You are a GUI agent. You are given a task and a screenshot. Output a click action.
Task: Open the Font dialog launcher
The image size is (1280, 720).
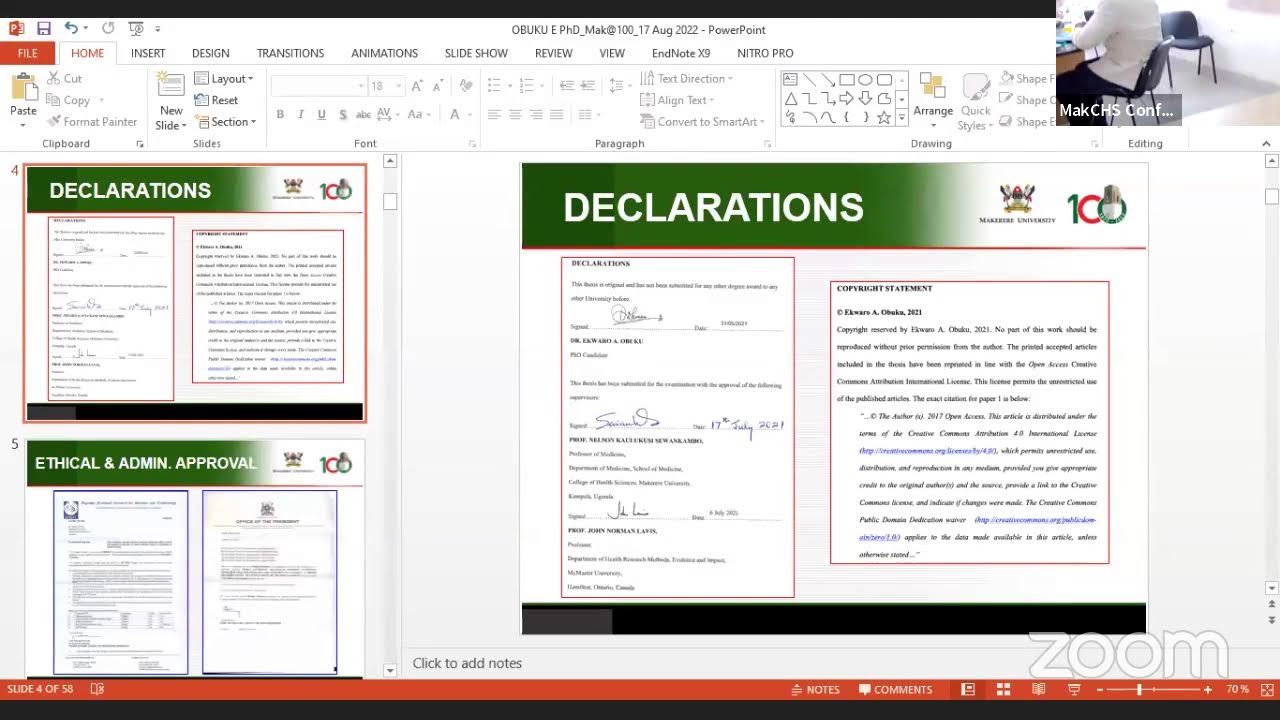[x=473, y=144]
